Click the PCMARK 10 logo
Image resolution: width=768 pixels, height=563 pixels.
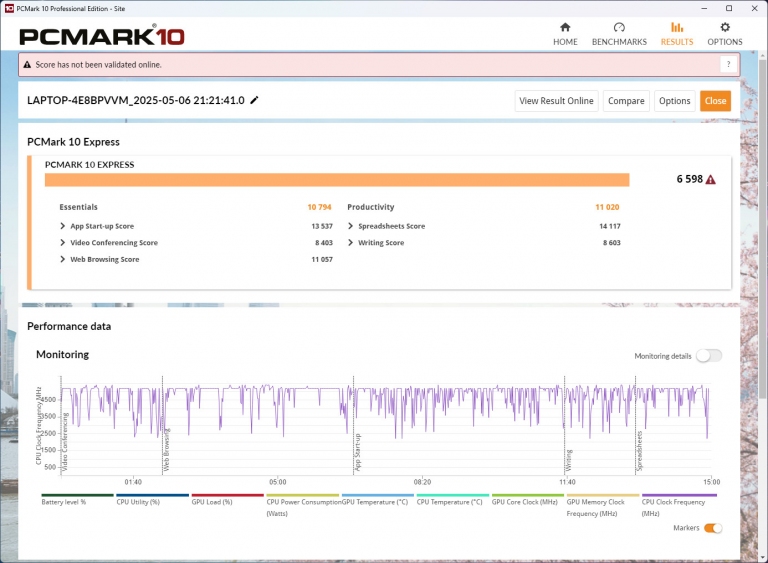102,36
